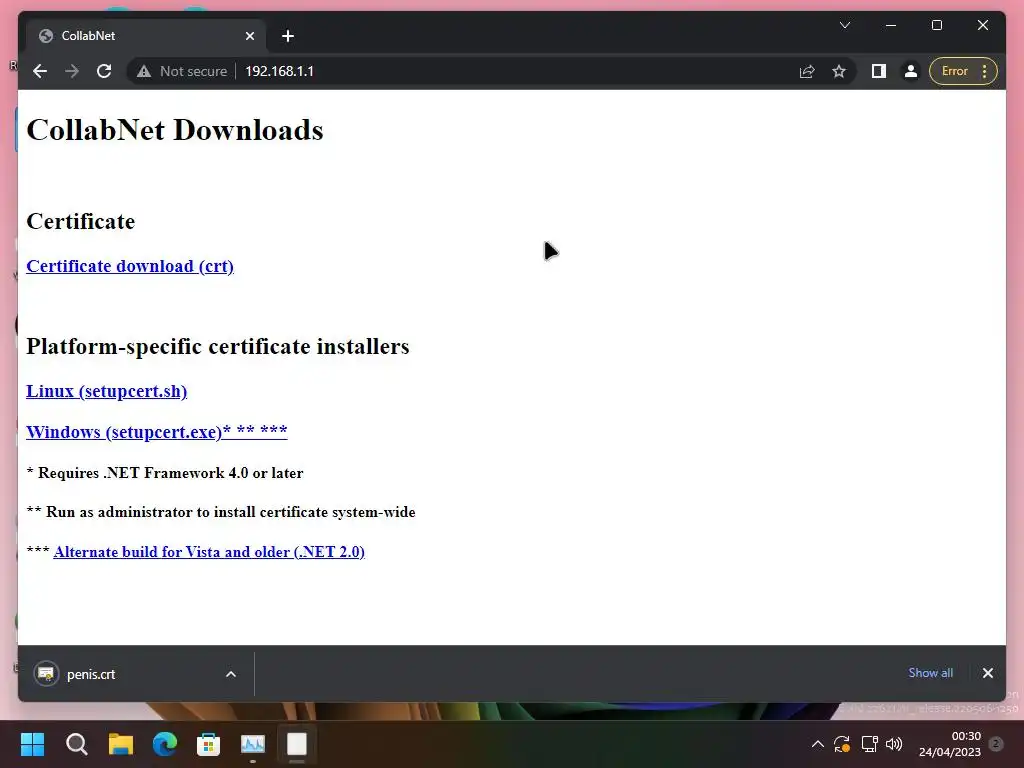This screenshot has width=1024, height=768.
Task: Open Microsoft Store from taskbar
Action: pos(208,744)
